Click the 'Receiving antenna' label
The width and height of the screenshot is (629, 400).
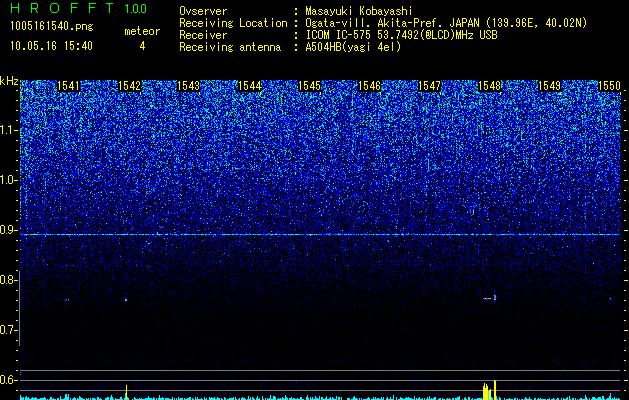230,47
